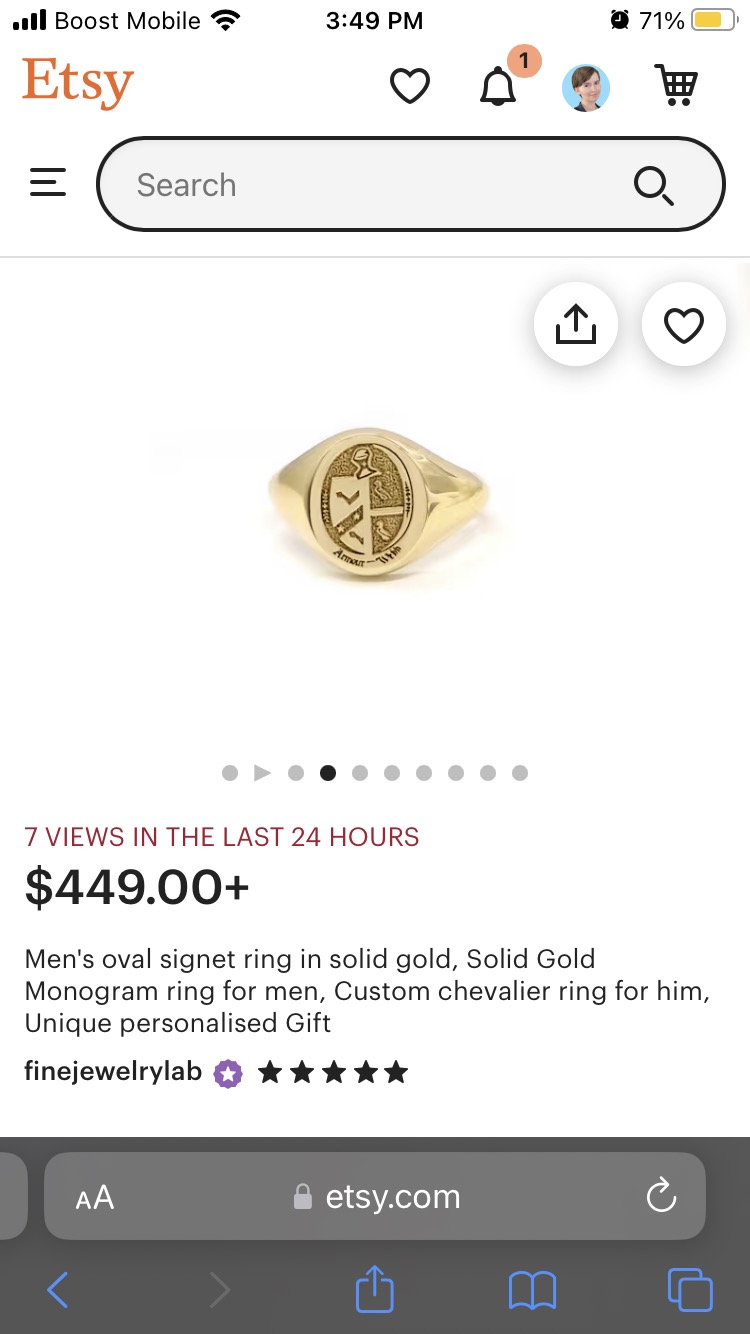750x1334 pixels.
Task: Open Safari bookmarks
Action: [x=532, y=1290]
